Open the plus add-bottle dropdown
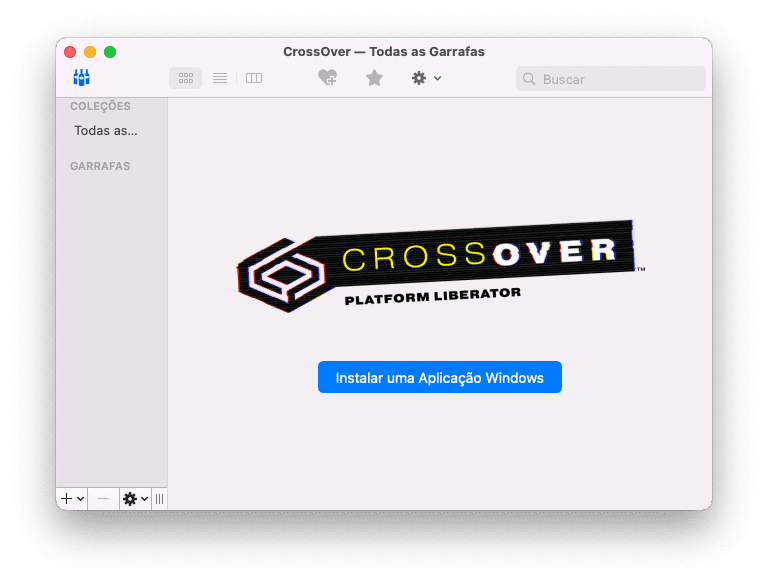The width and height of the screenshot is (768, 584). point(72,499)
